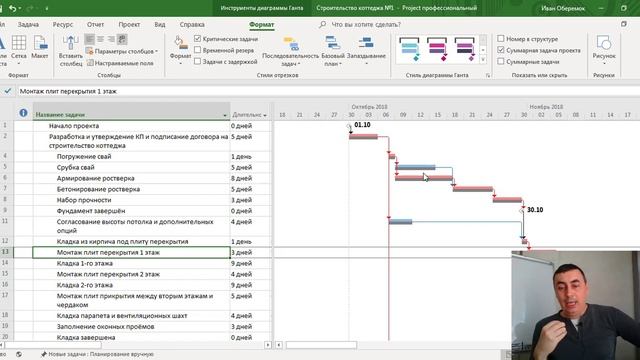Click the Gantt chart horizontal scrollbar
Image resolution: width=640 pixels, height=360 pixels.
[x=321, y=345]
